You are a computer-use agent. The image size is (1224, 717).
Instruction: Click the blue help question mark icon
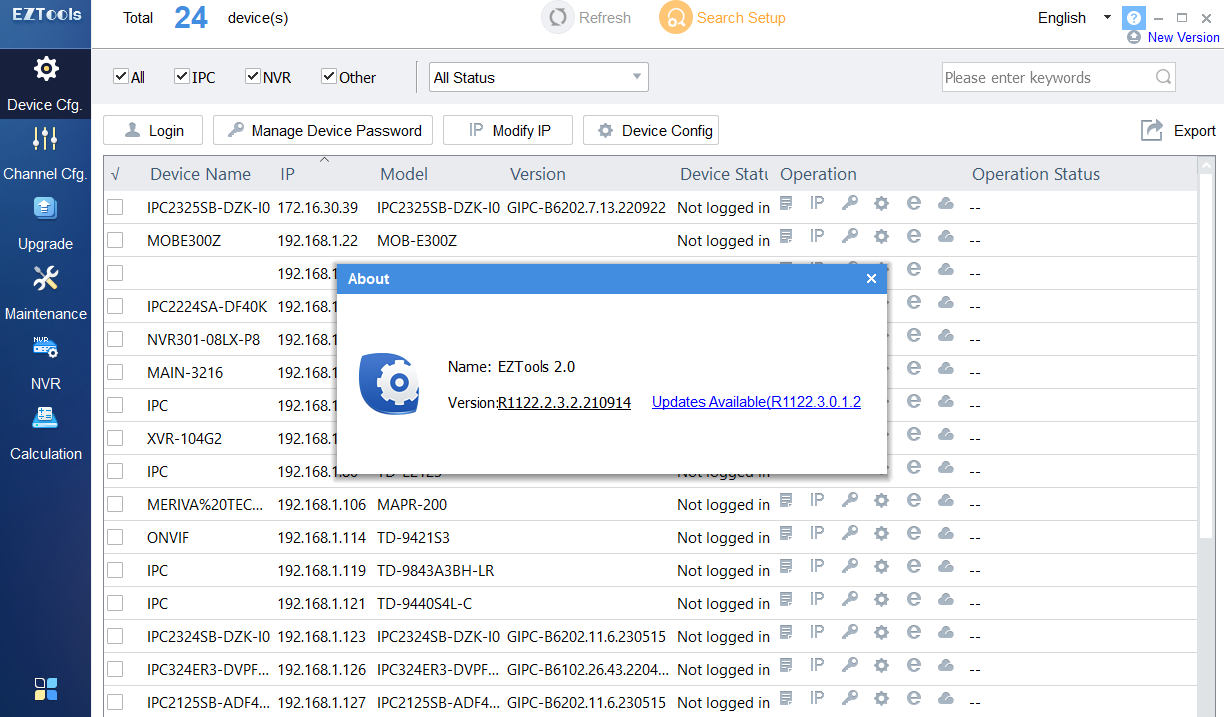[1133, 17]
